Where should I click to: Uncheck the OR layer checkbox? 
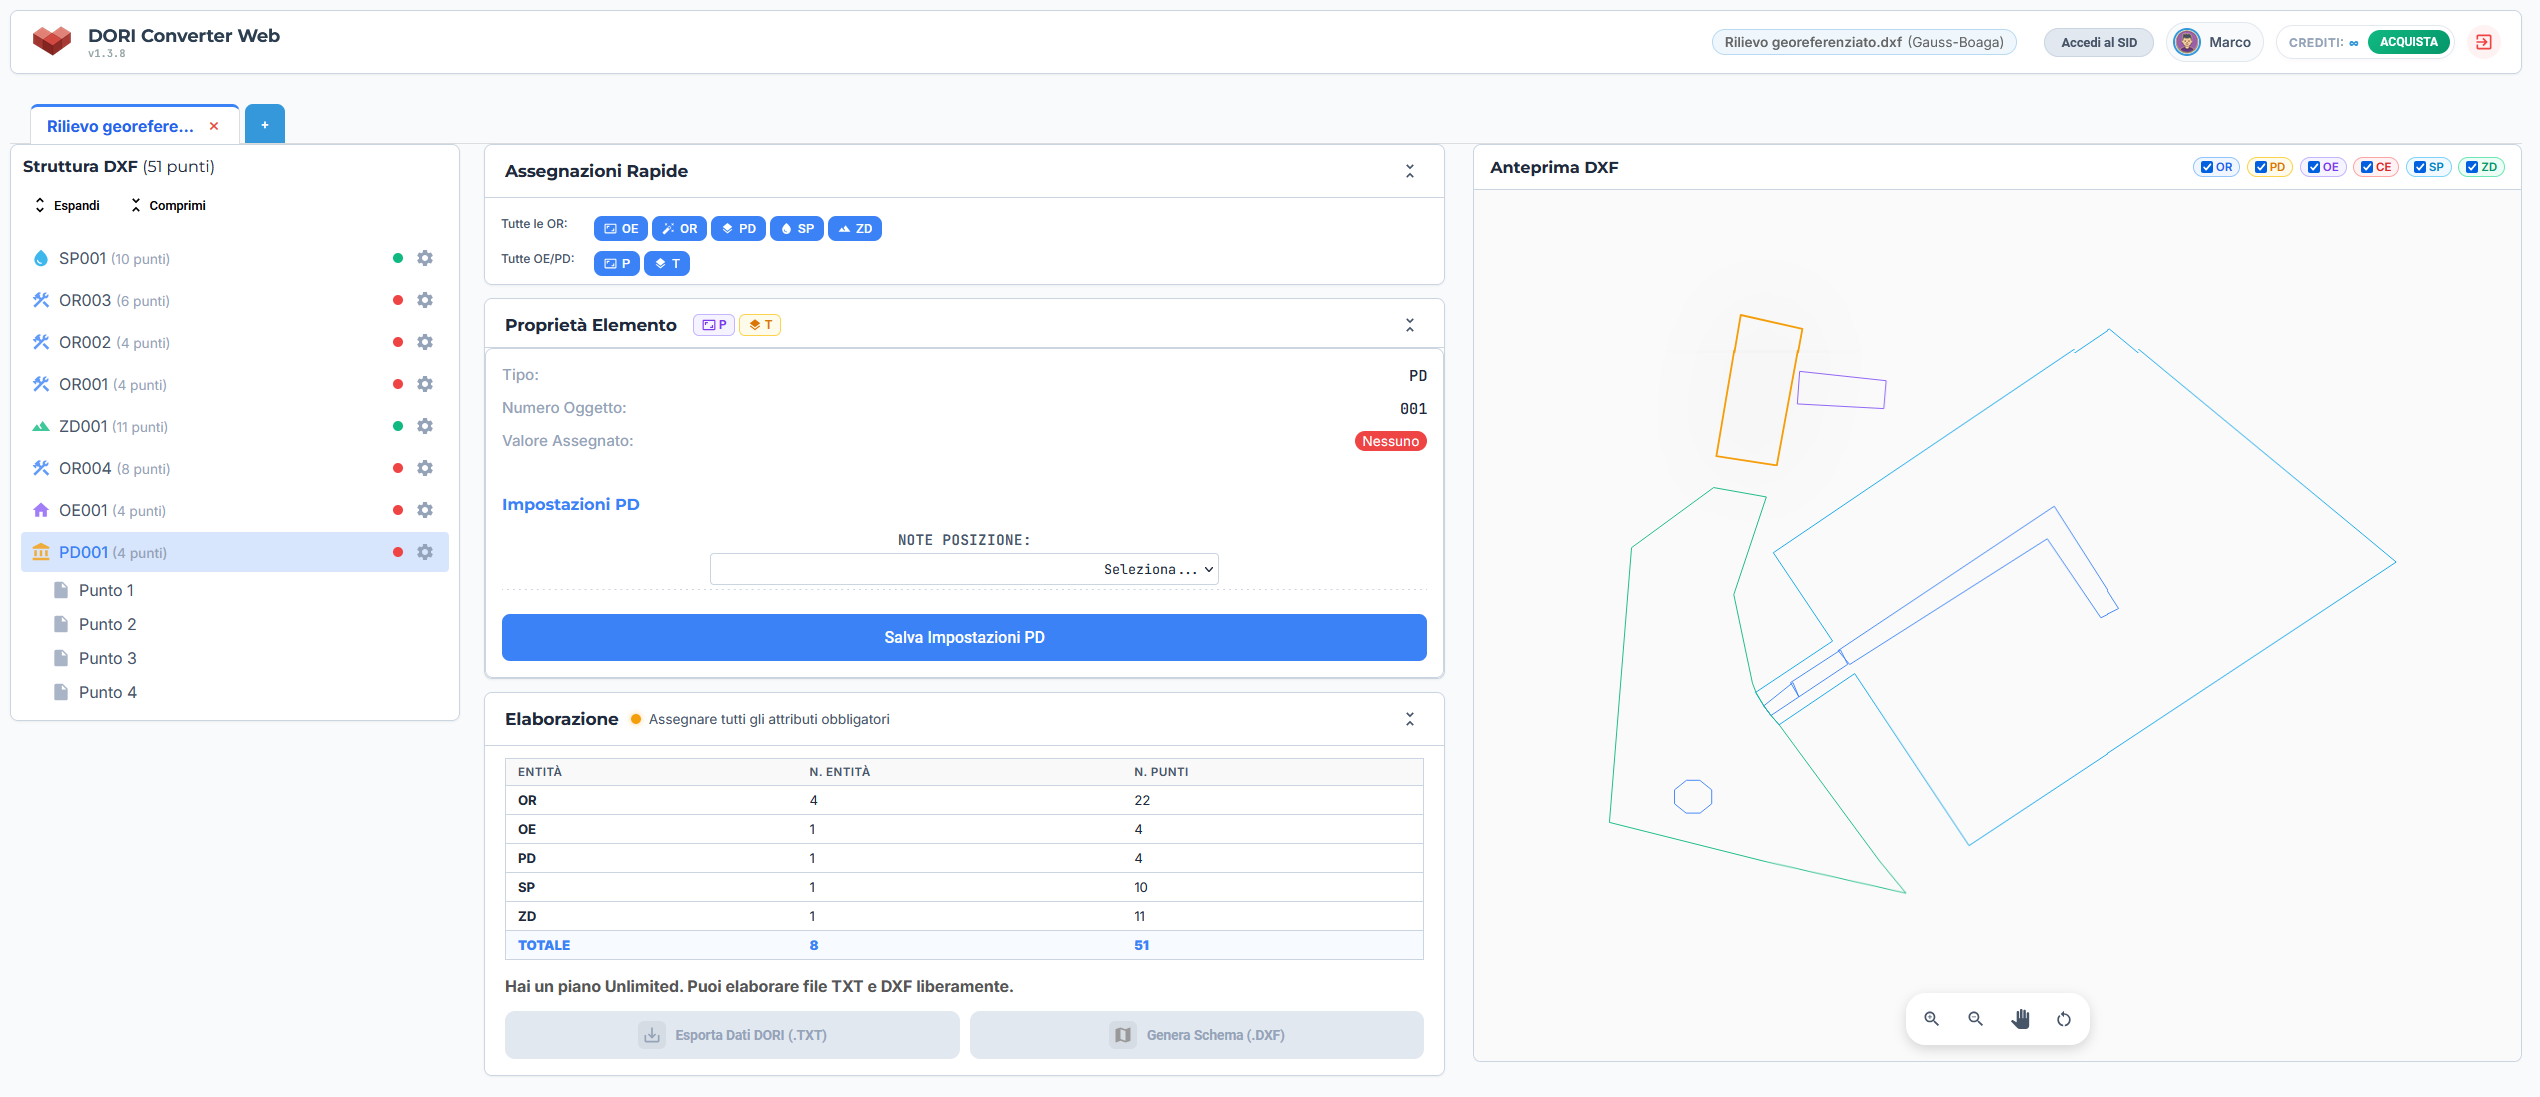(2206, 167)
